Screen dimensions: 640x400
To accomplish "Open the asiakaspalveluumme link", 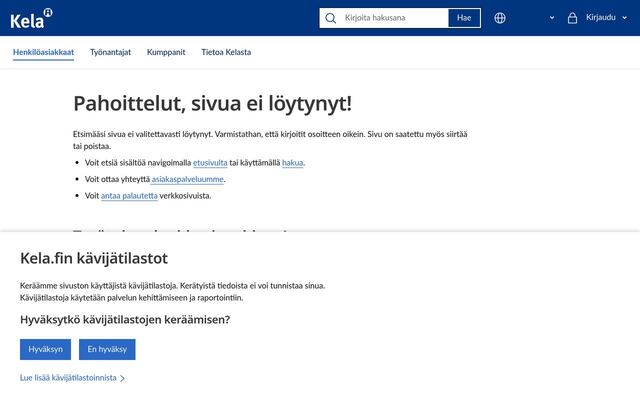I will (x=187, y=179).
